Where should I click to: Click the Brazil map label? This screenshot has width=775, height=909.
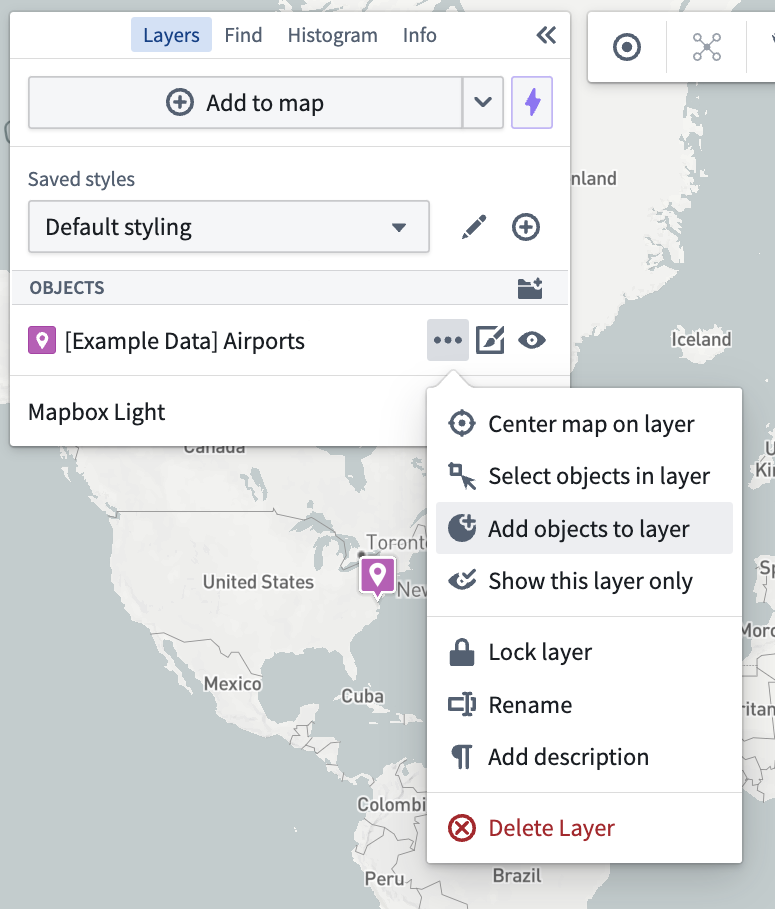[x=516, y=875]
